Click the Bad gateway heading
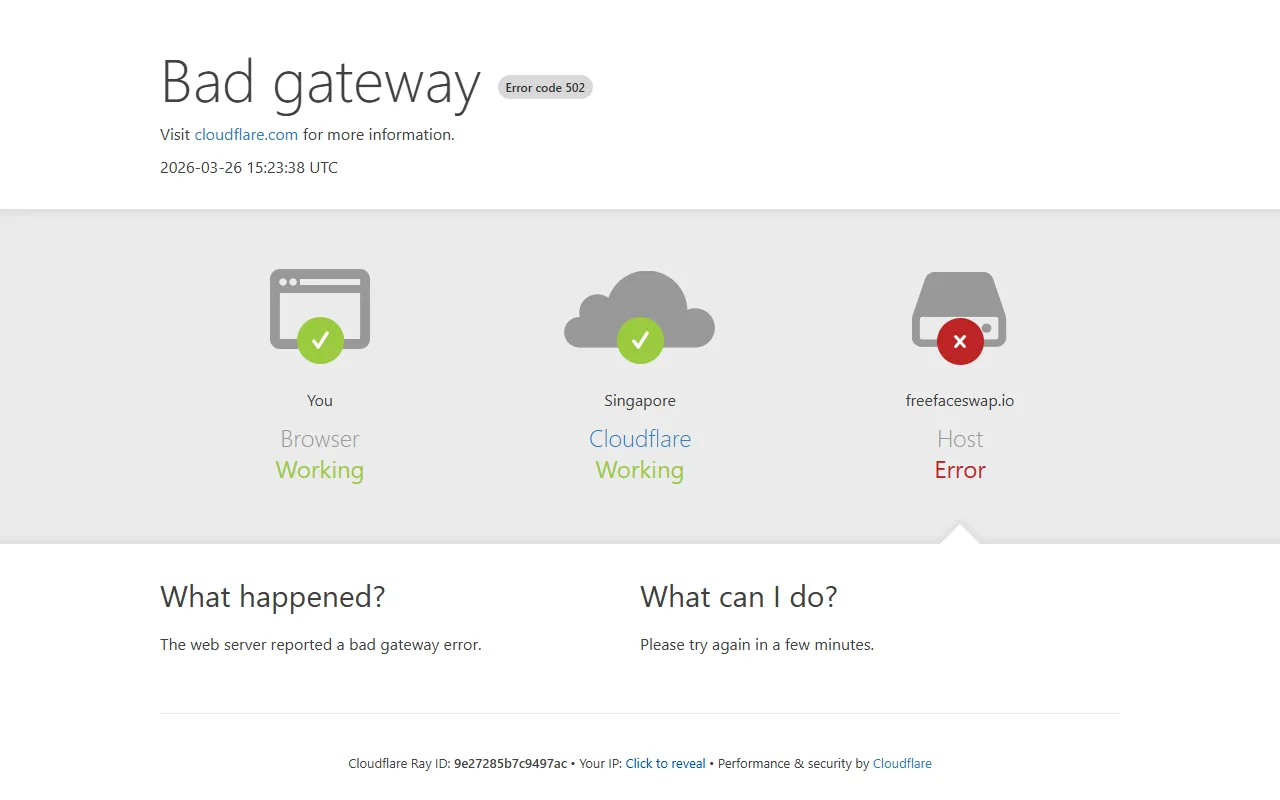1280x800 pixels. 321,82
